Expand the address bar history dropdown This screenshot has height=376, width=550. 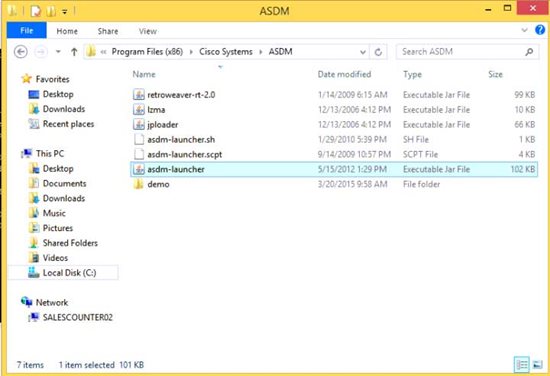click(x=363, y=52)
